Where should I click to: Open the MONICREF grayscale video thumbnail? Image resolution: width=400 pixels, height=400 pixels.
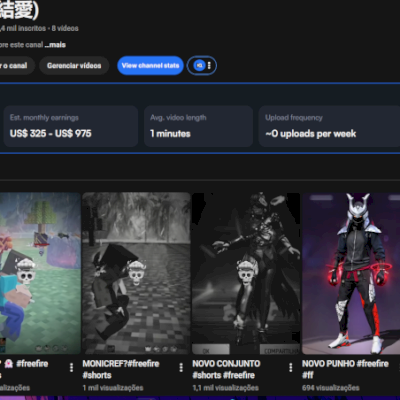click(x=136, y=273)
